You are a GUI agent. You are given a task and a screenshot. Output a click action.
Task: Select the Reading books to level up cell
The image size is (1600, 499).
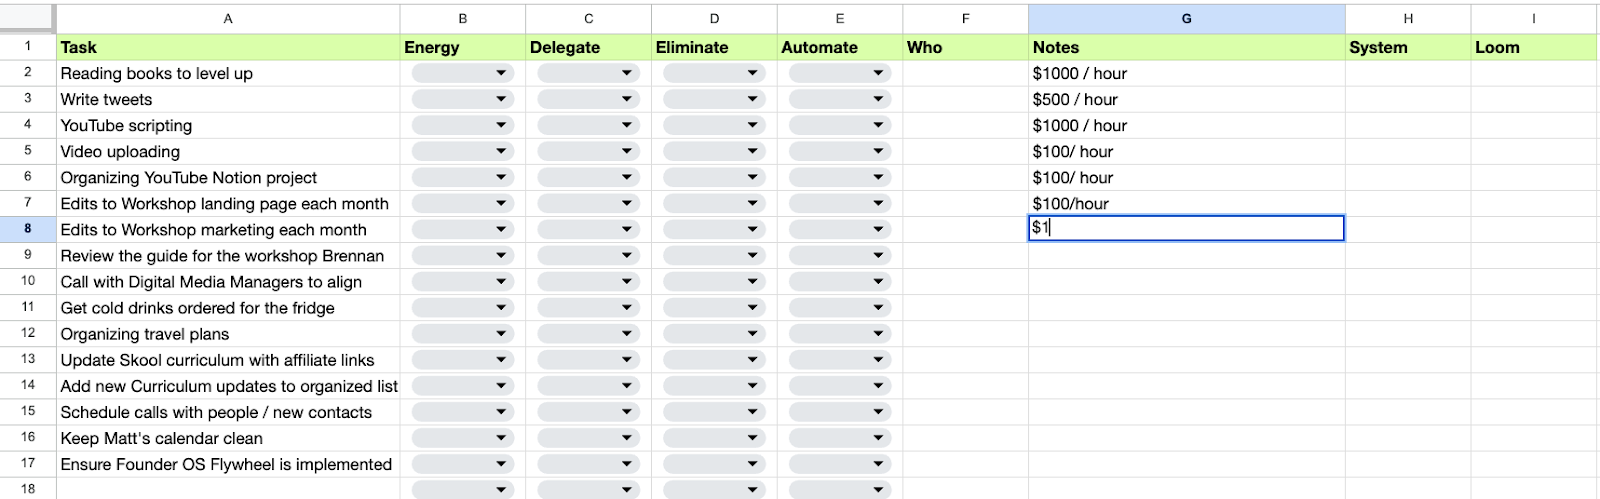[x=228, y=73]
